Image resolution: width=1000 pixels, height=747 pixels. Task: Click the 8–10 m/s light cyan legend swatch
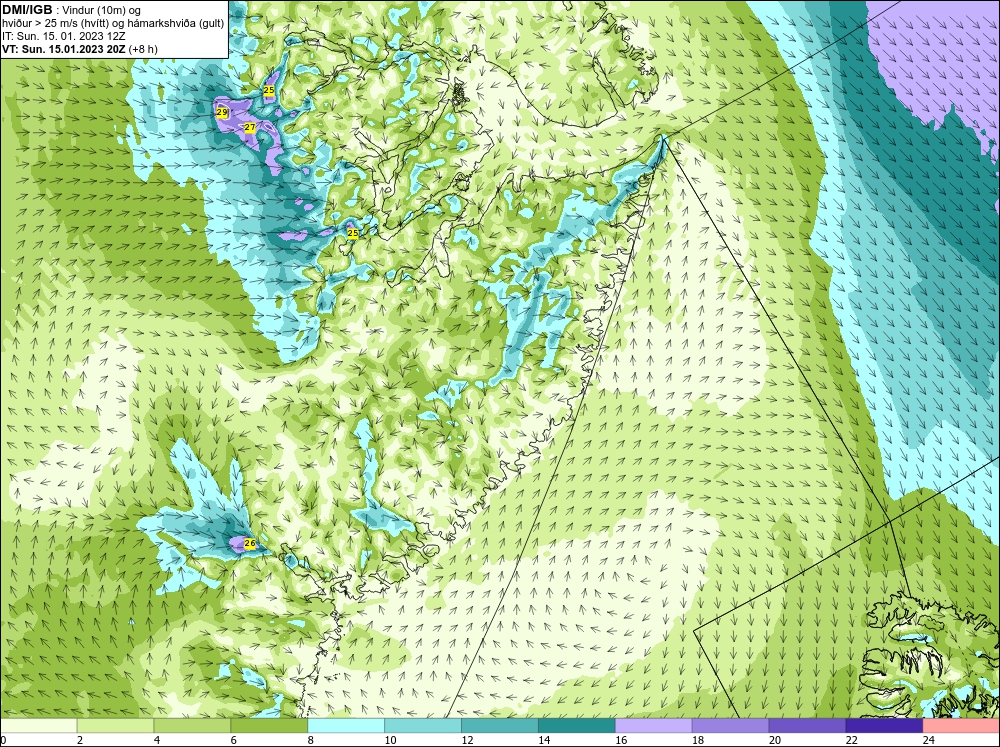(x=346, y=725)
